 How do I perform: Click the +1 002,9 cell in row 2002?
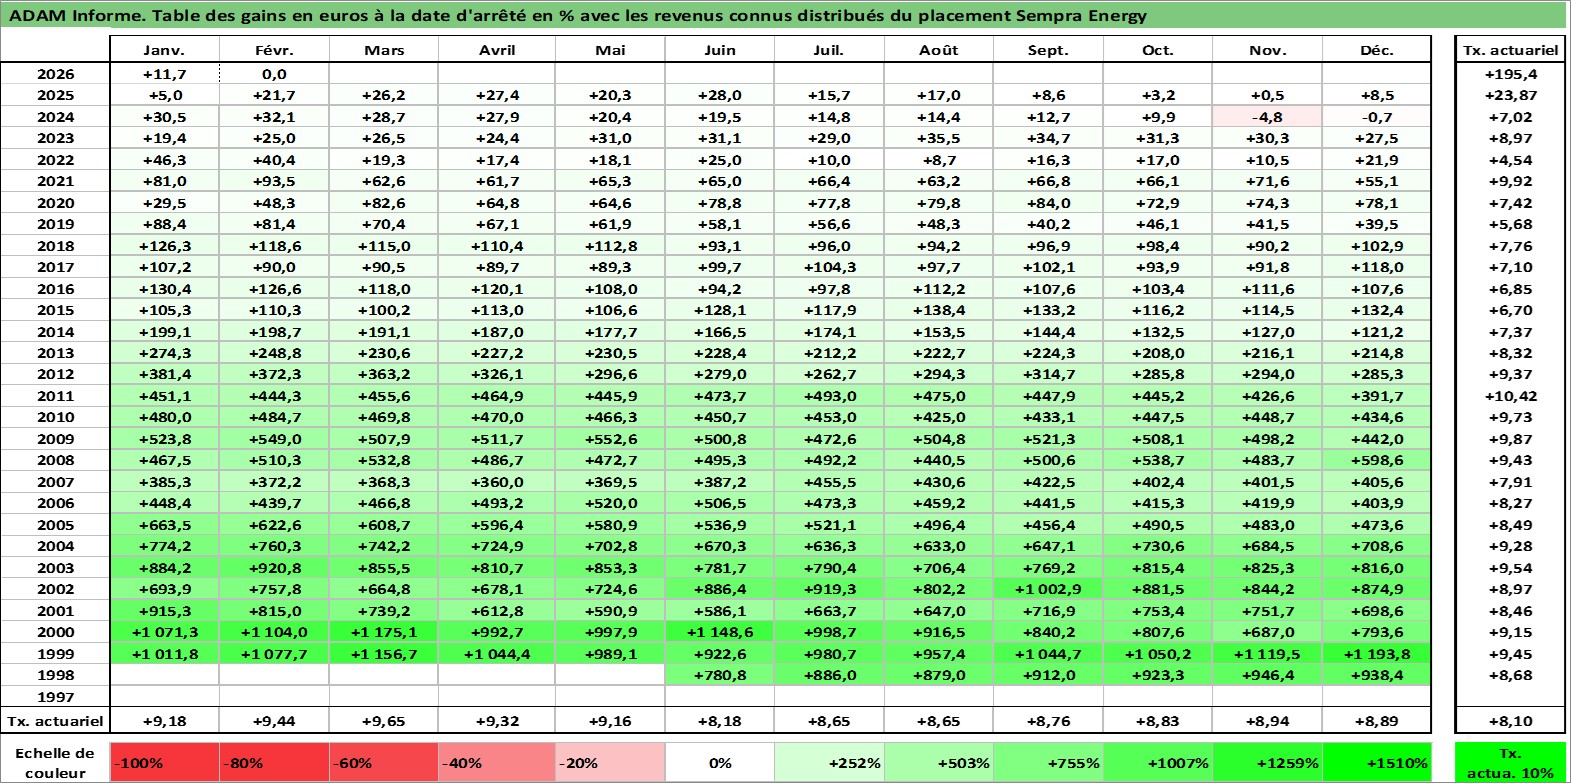point(1048,589)
